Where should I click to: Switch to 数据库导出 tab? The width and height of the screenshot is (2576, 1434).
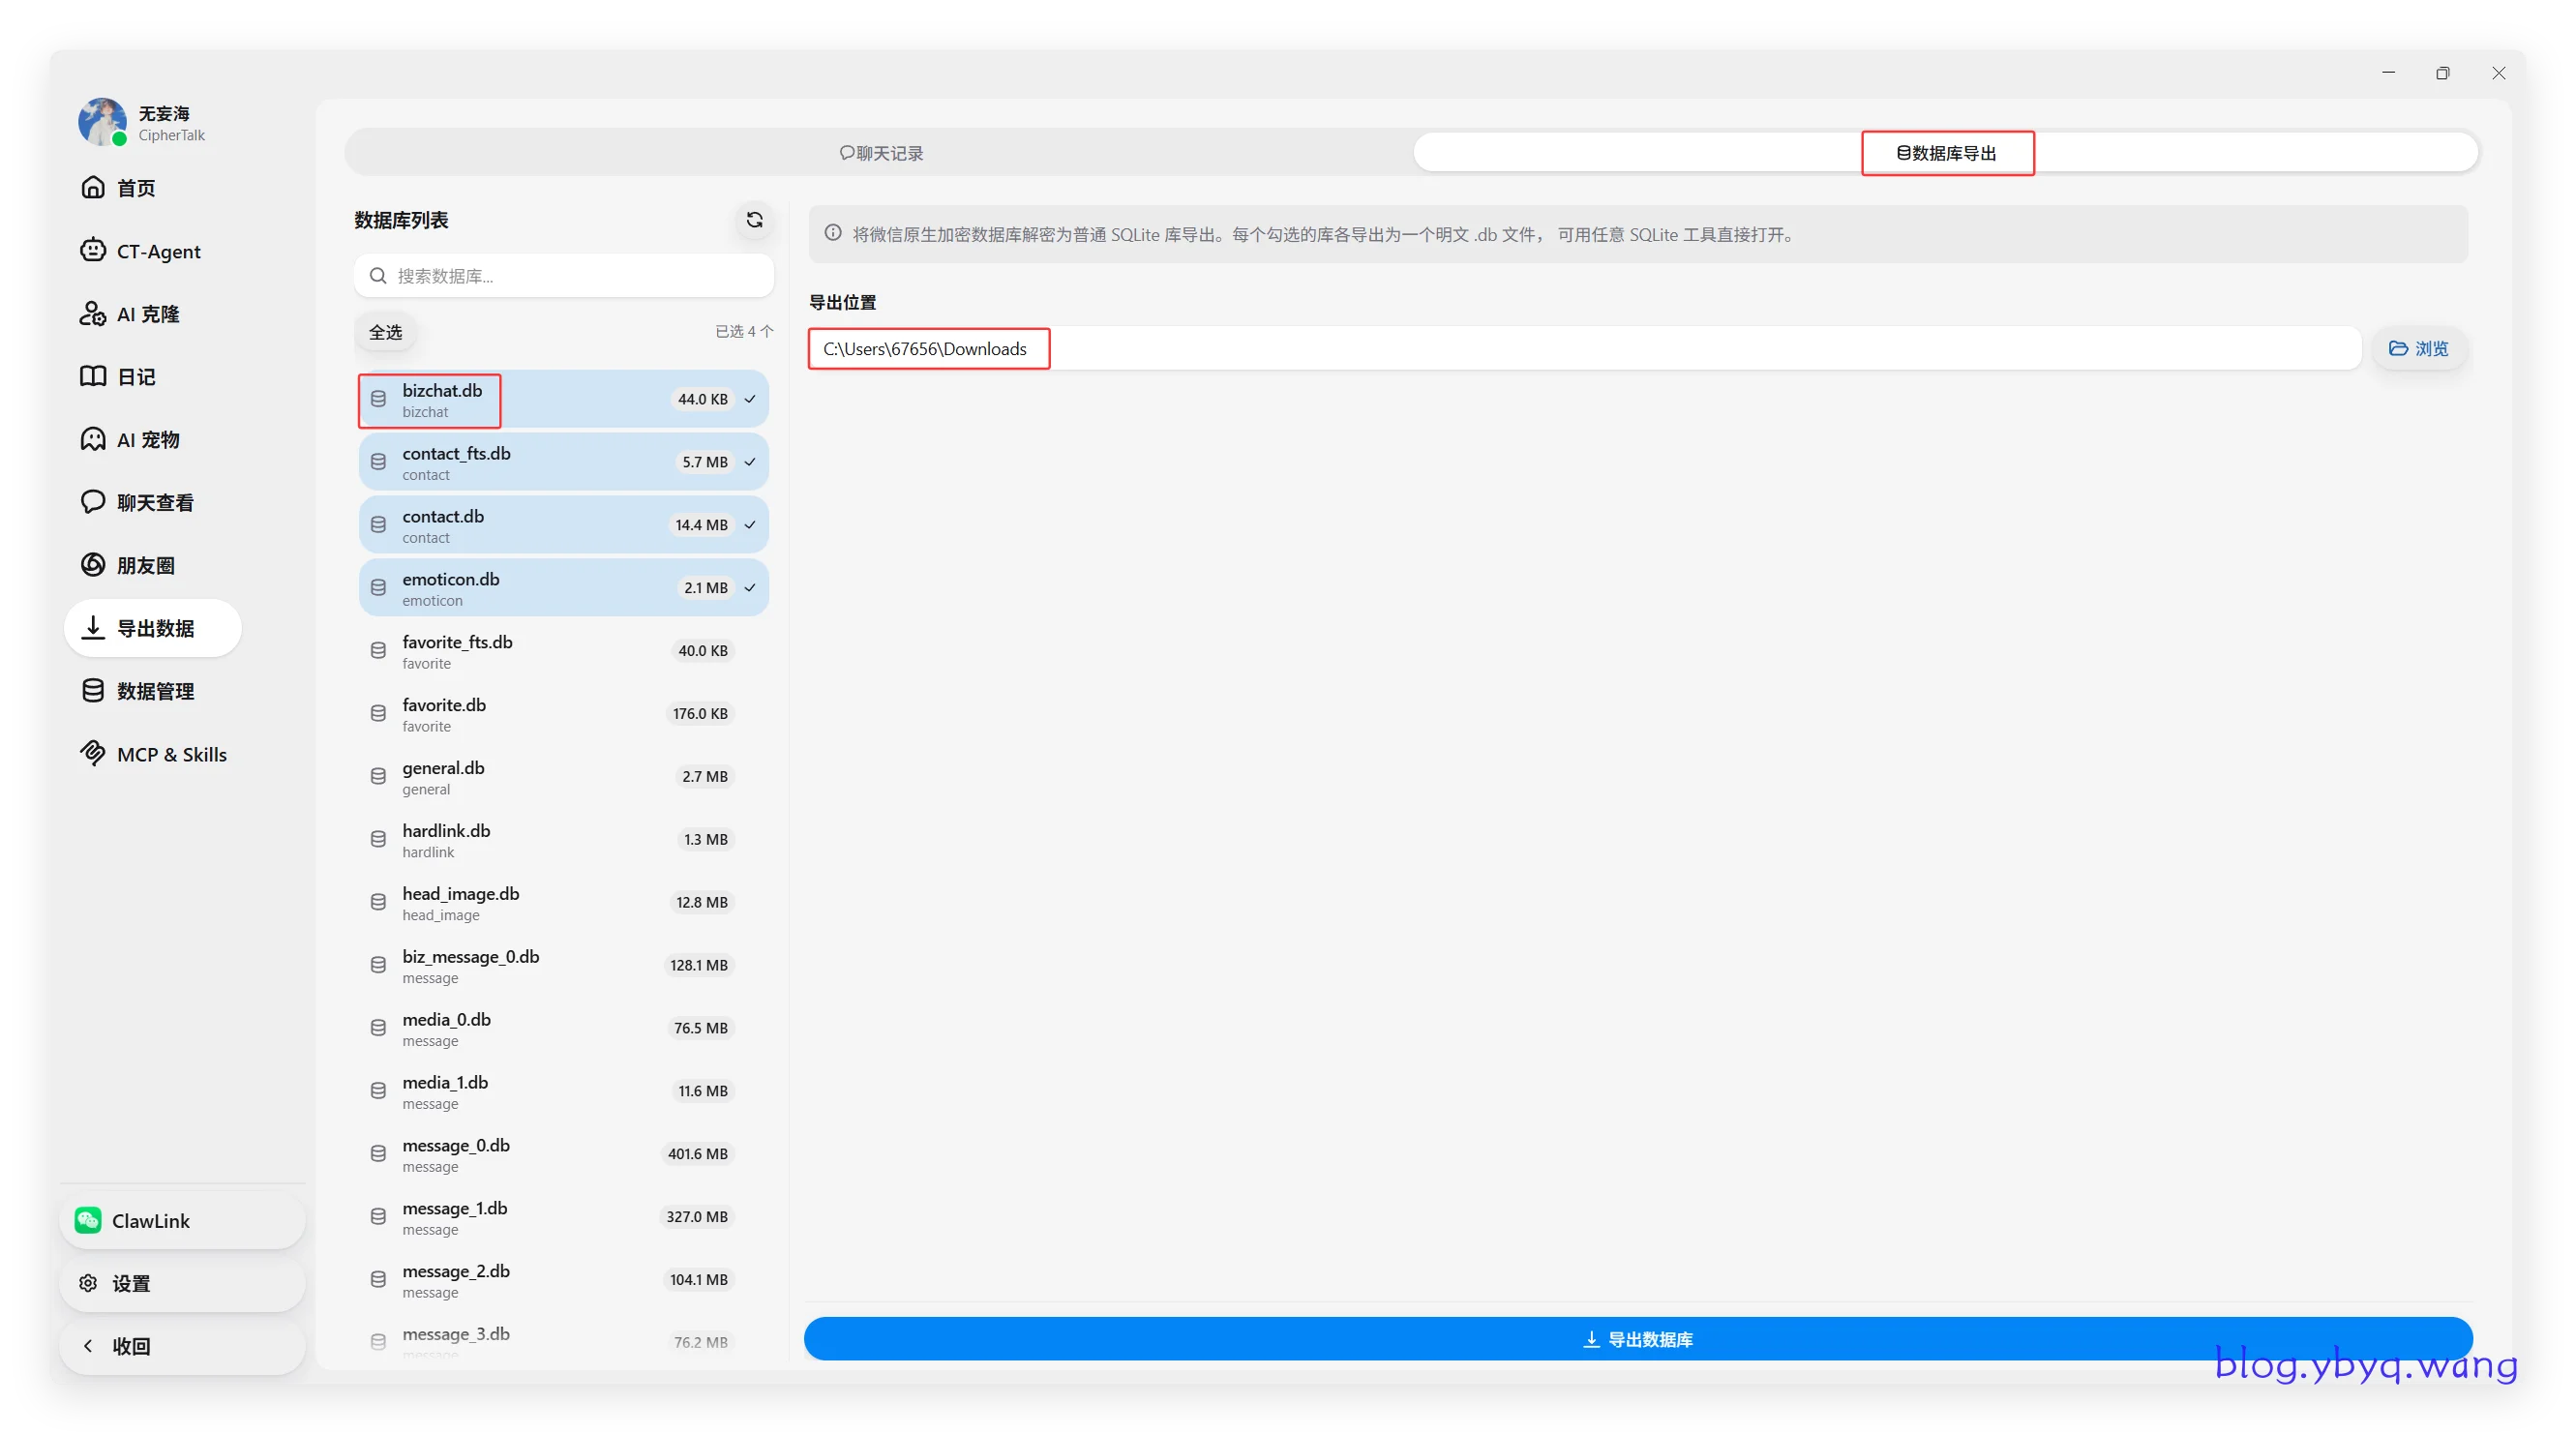click(x=1946, y=153)
